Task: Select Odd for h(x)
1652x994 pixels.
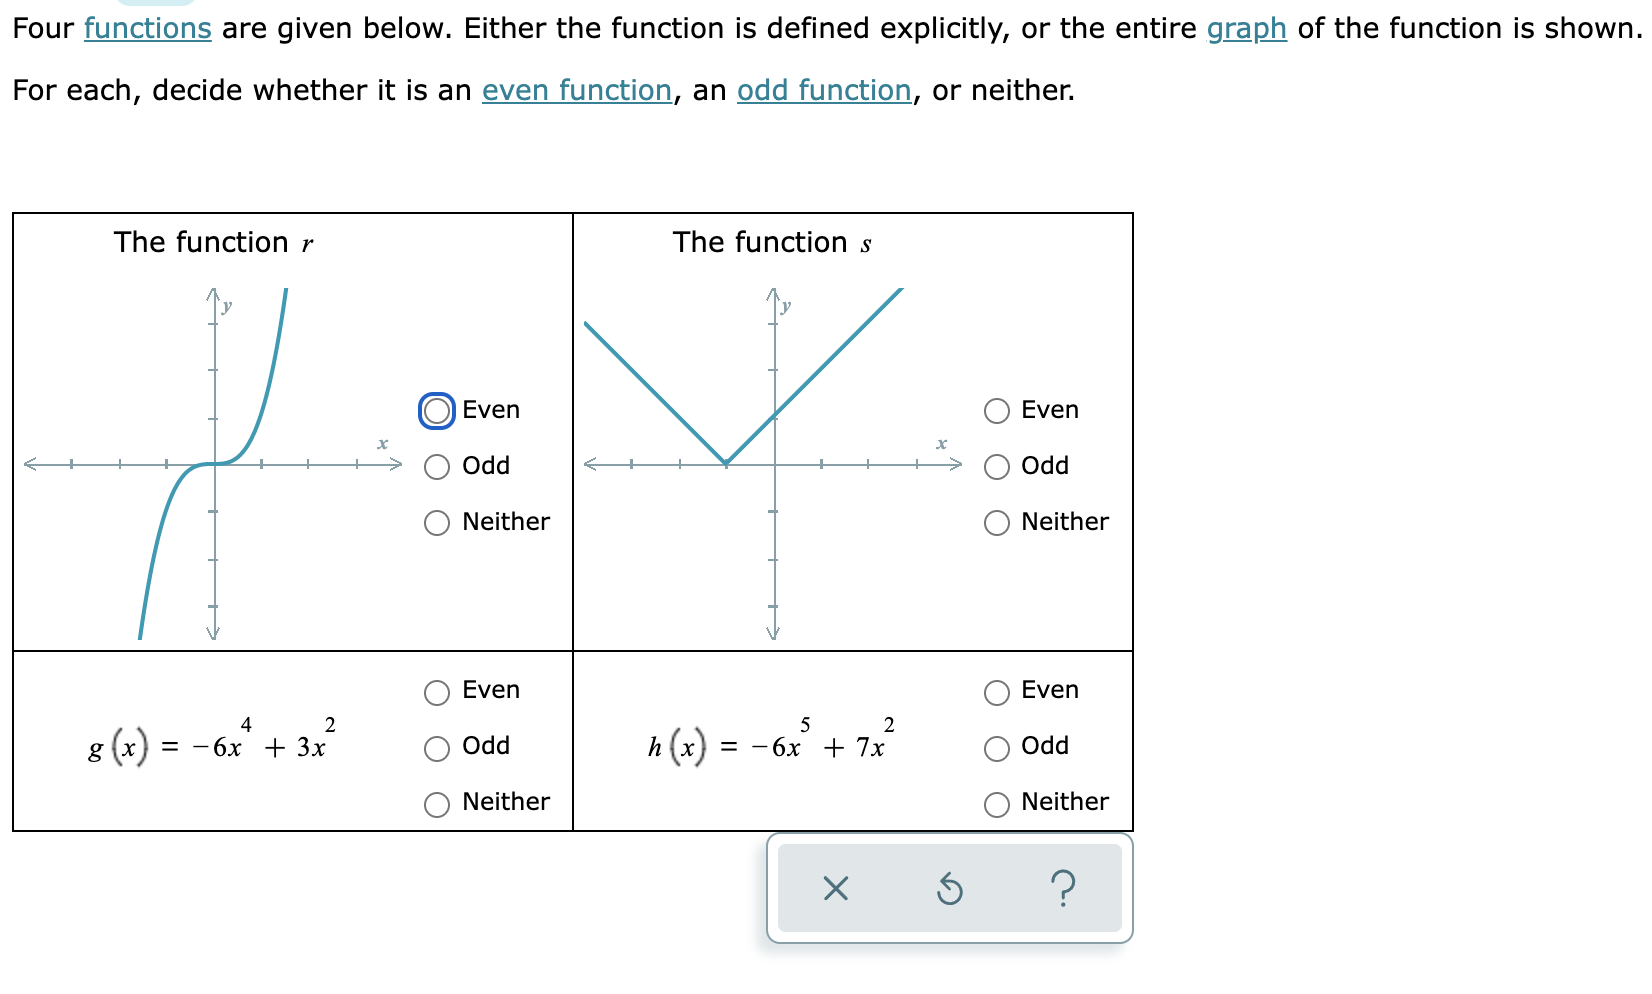Action: point(995,747)
